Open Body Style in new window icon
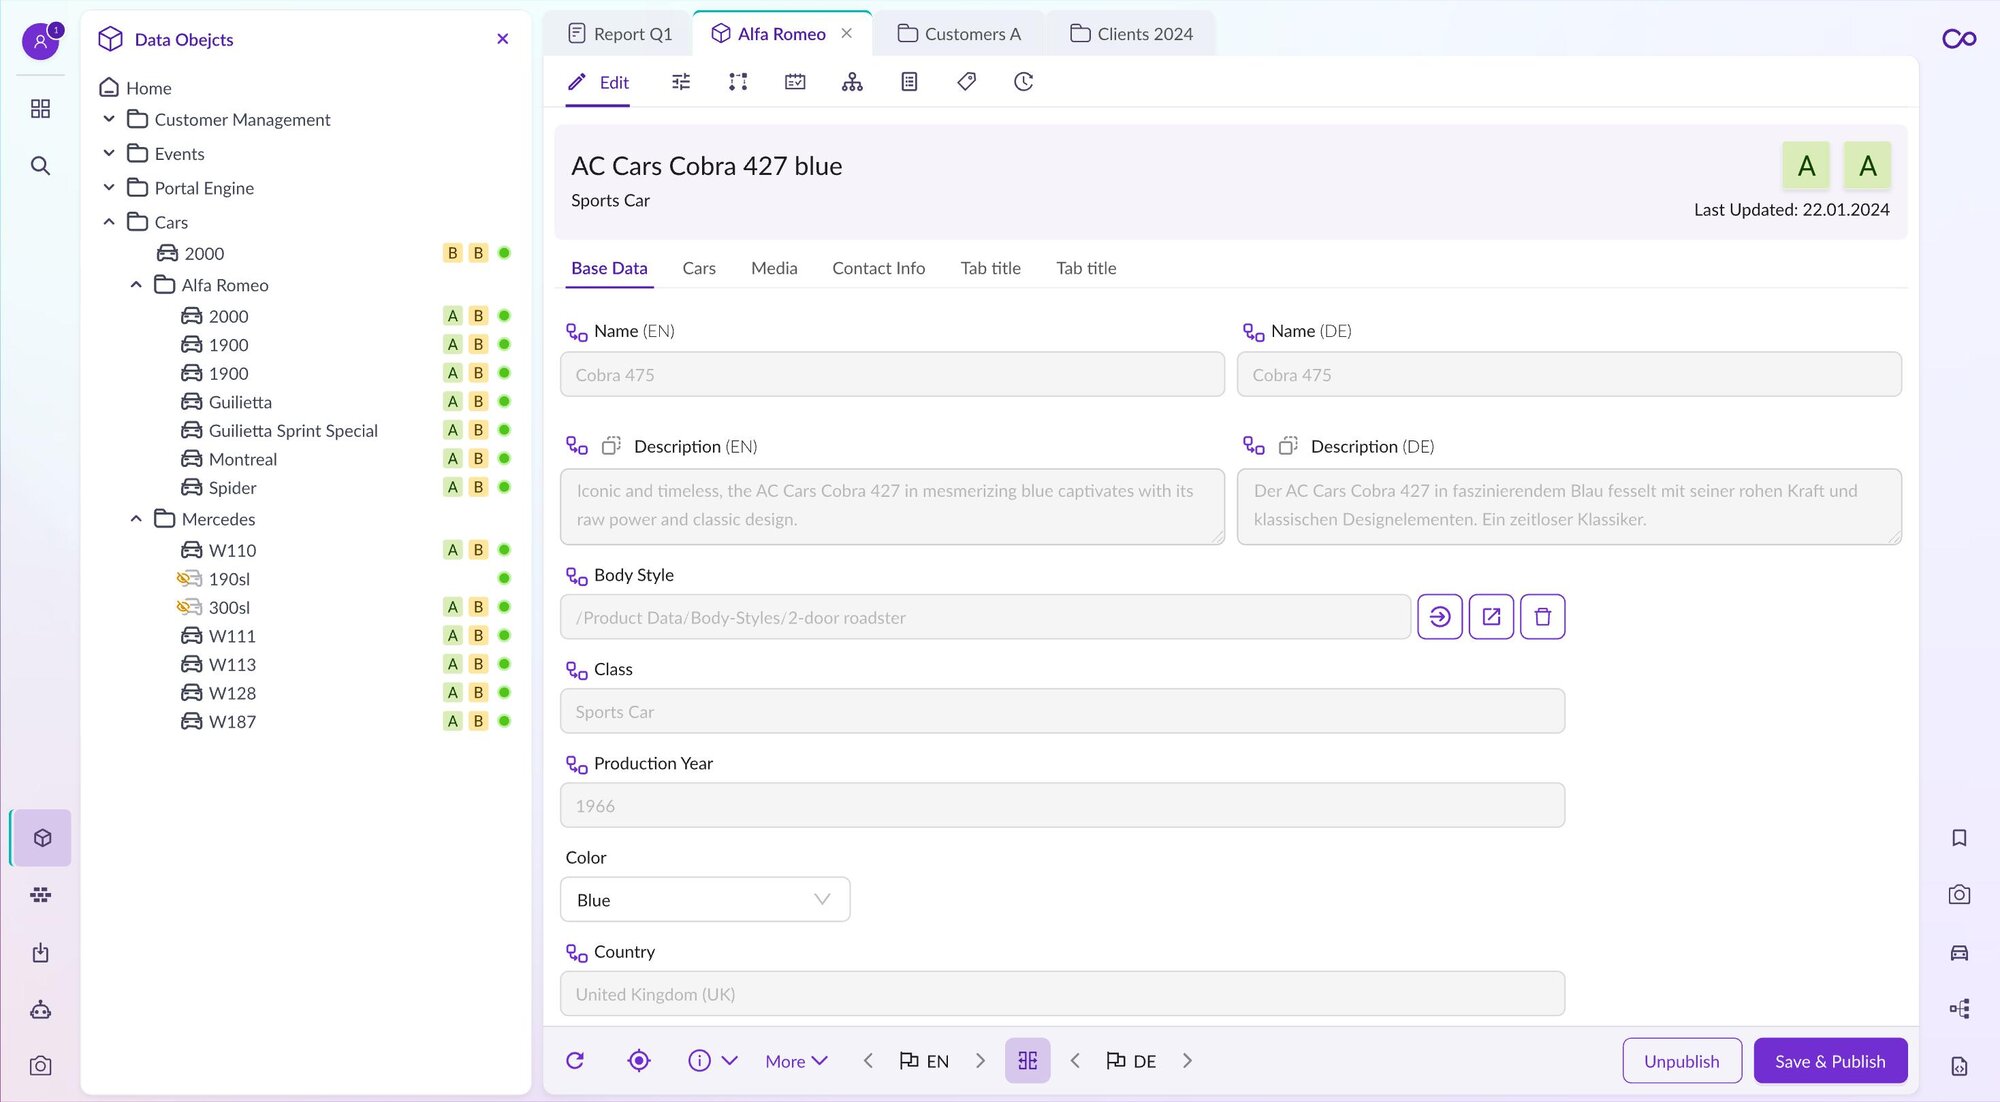Screen dimensions: 2000x1102 coord(1491,617)
